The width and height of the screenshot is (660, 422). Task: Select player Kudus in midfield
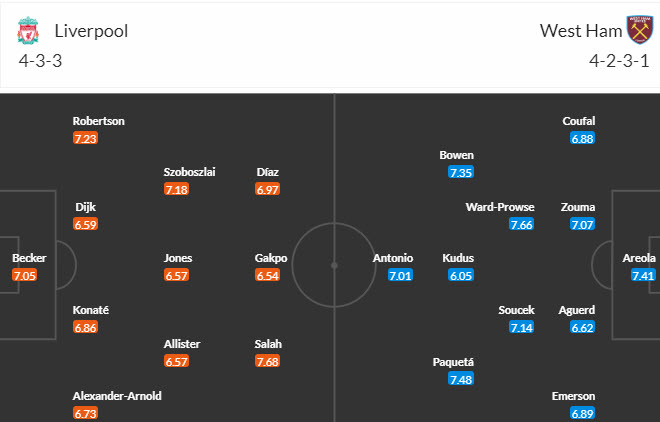click(x=458, y=258)
